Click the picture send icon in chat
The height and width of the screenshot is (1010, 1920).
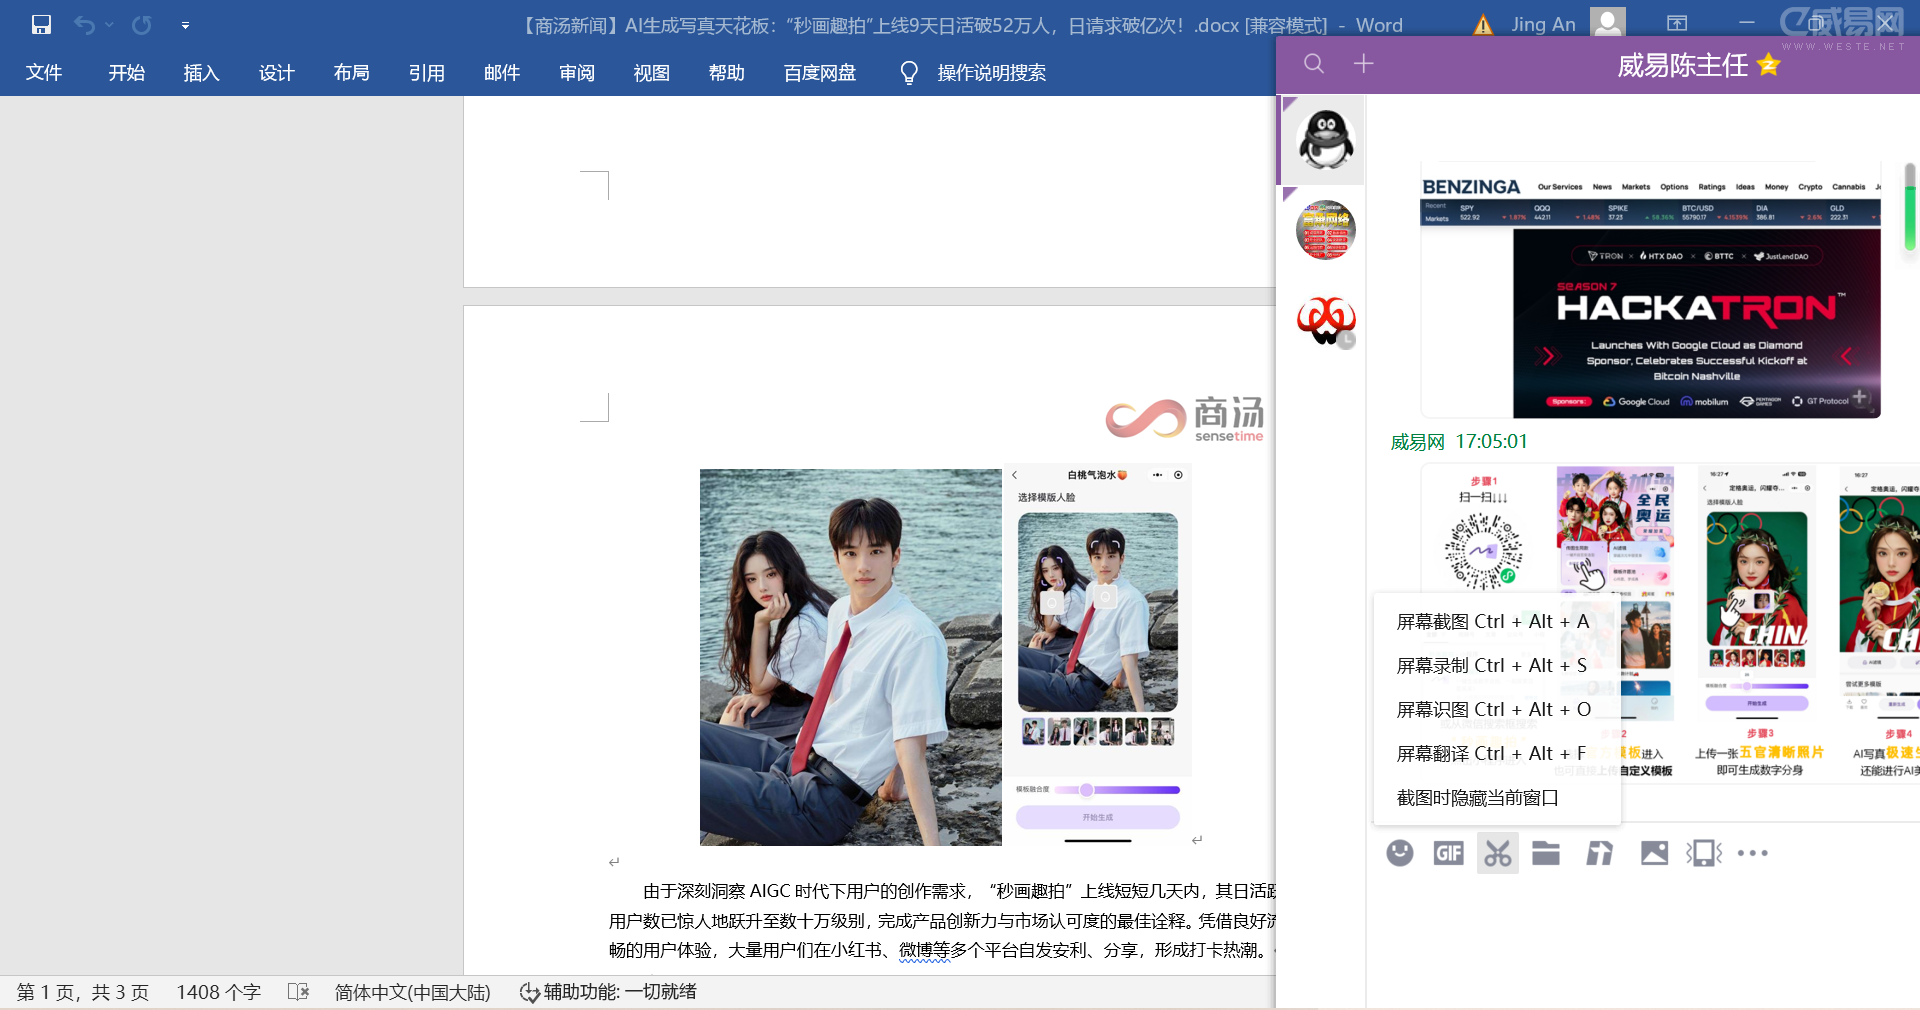pyautogui.click(x=1654, y=853)
